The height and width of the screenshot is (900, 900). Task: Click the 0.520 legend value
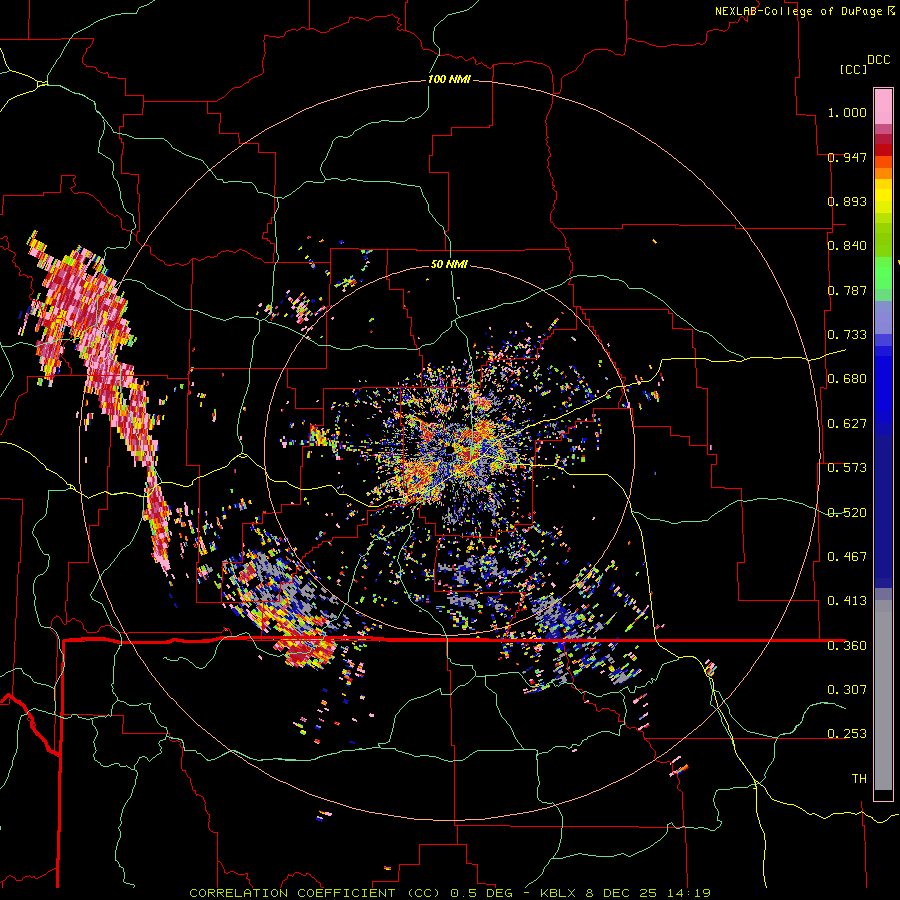tap(847, 513)
